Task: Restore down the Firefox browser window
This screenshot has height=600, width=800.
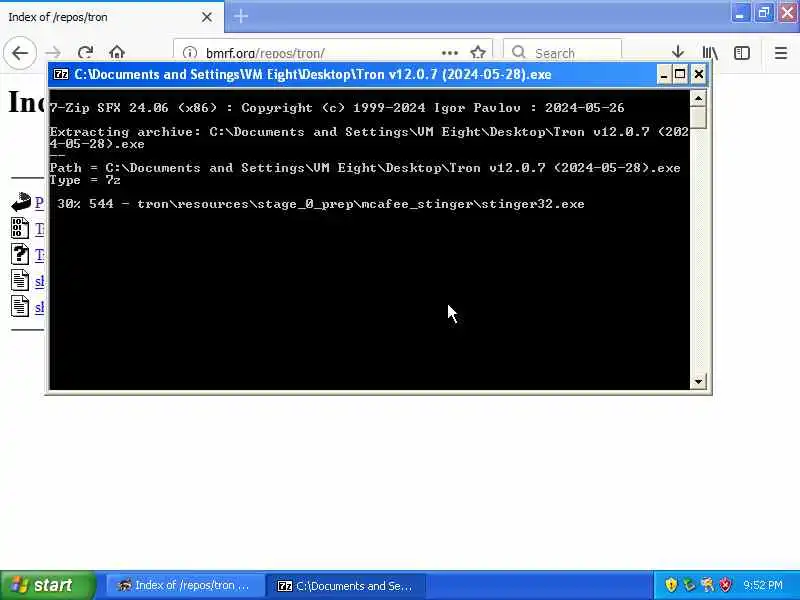Action: coord(763,13)
